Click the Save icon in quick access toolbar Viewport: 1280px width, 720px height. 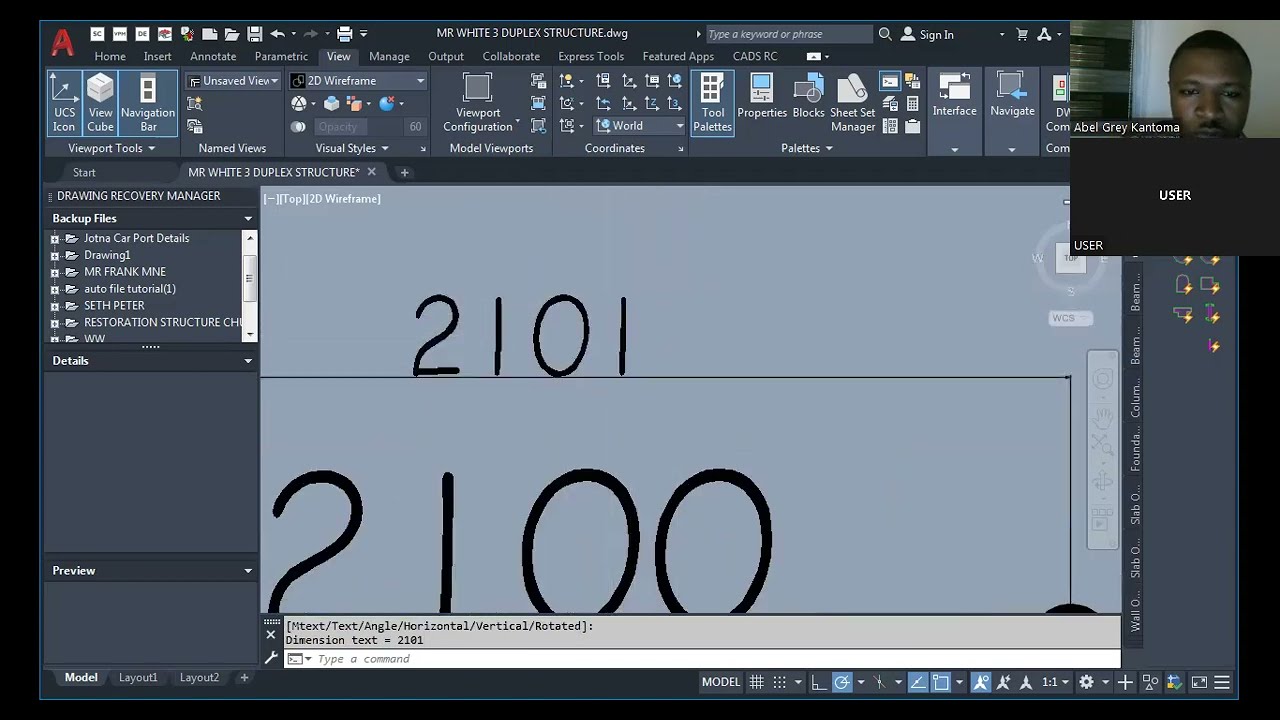click(254, 34)
